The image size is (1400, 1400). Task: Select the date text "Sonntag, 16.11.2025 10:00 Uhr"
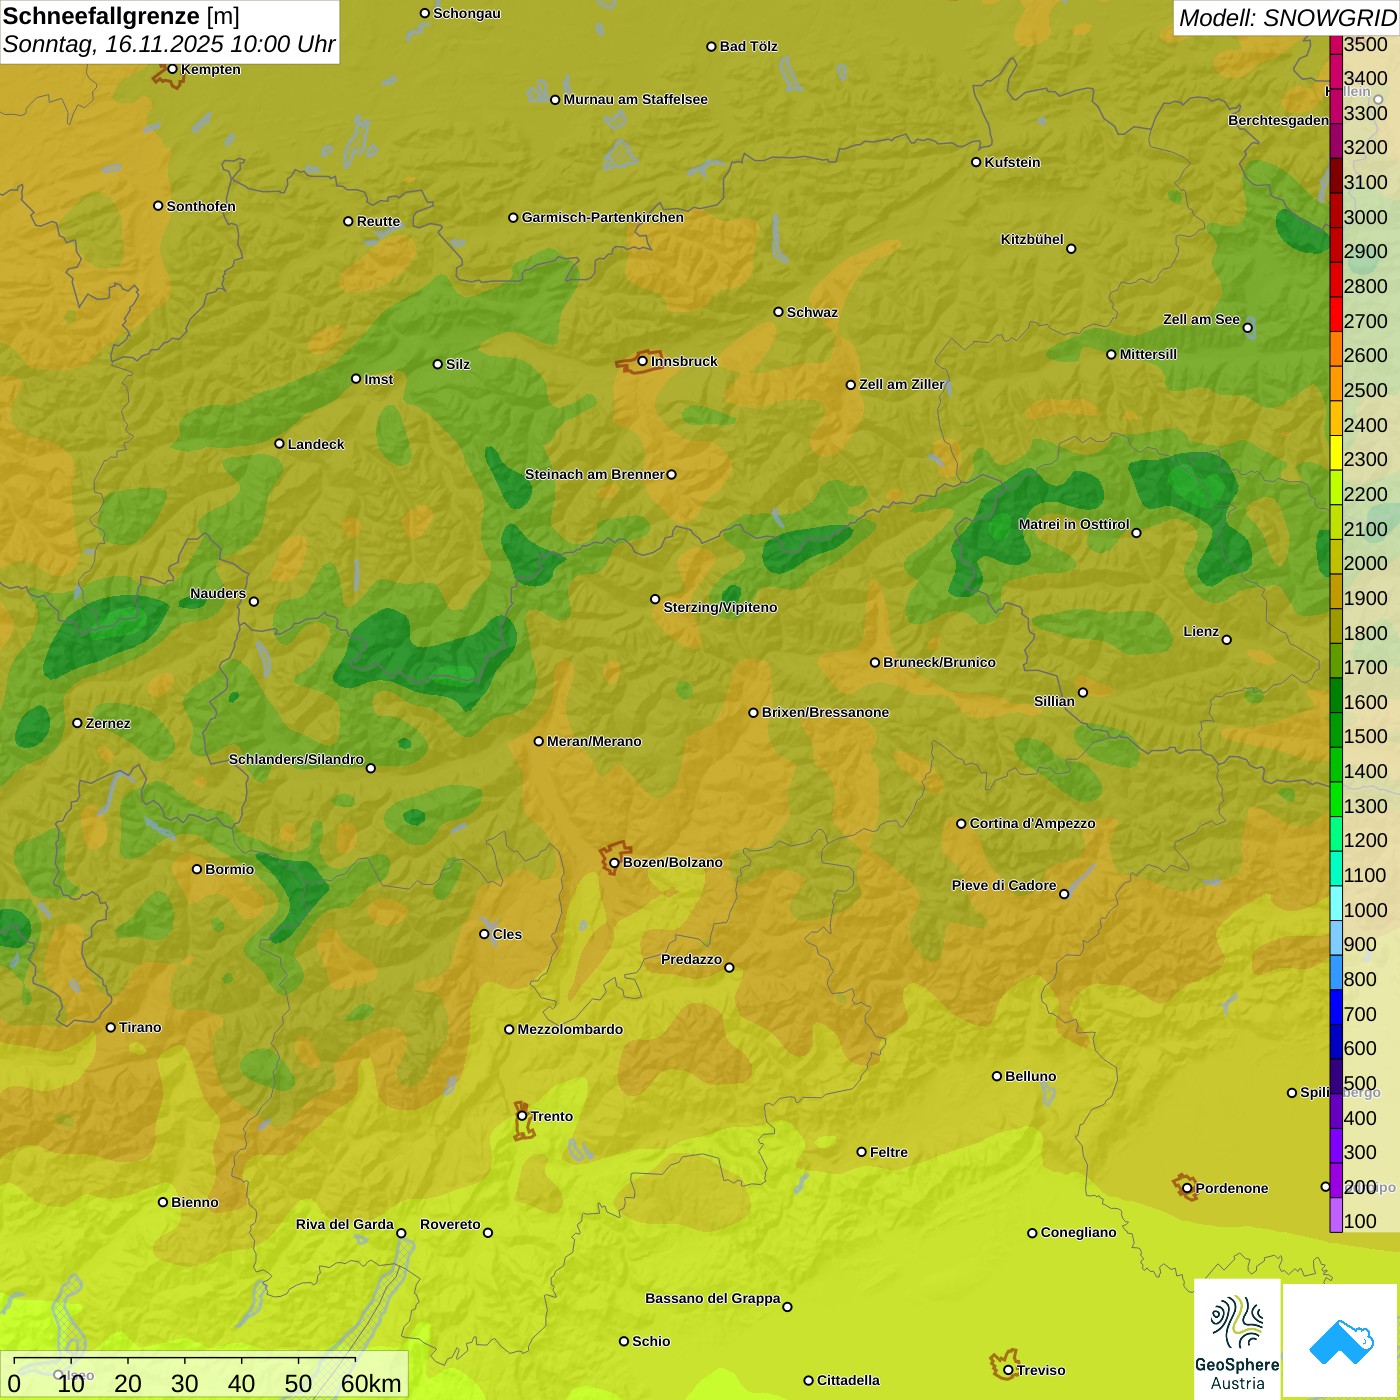coord(169,45)
